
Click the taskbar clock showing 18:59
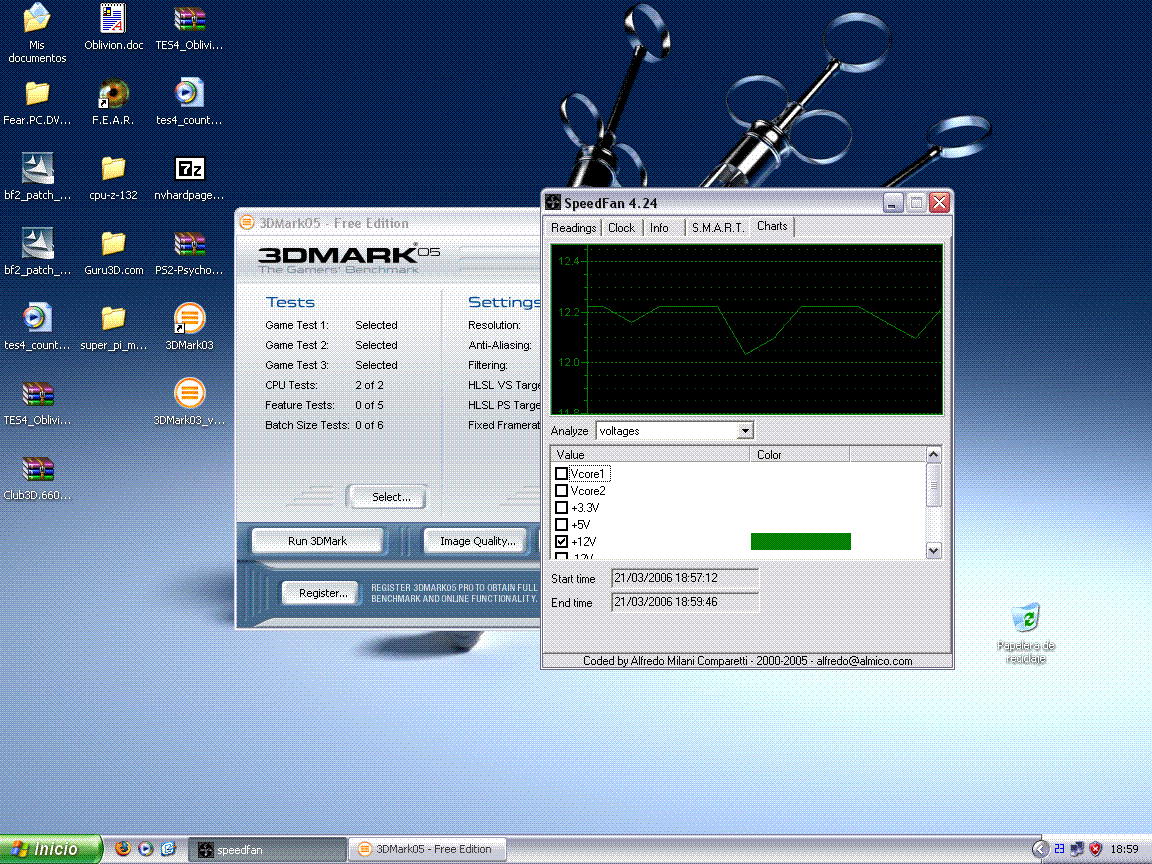[1124, 849]
